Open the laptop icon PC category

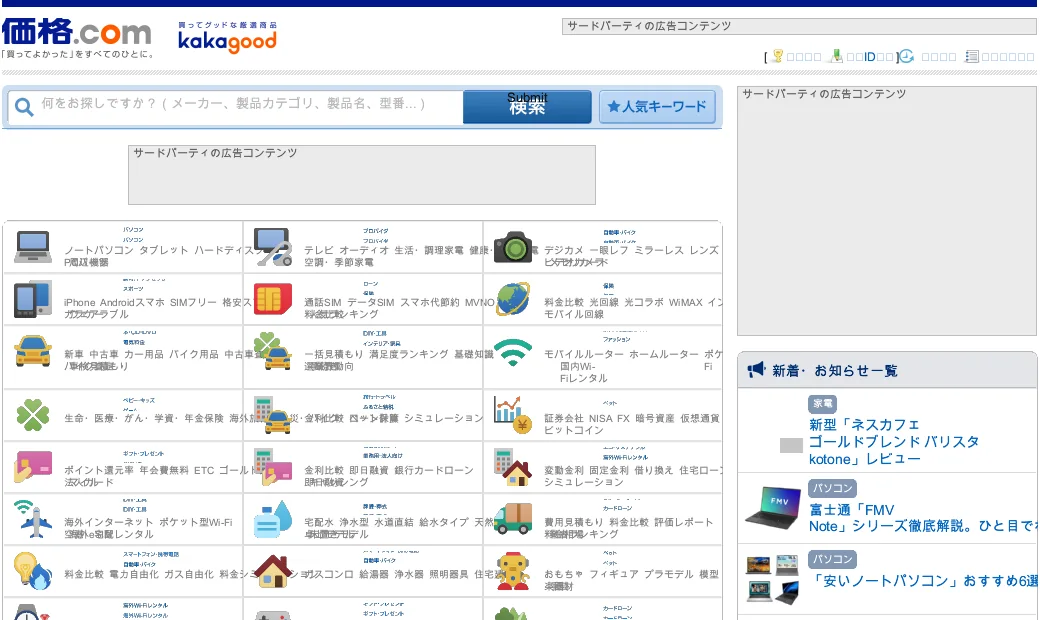(x=32, y=247)
